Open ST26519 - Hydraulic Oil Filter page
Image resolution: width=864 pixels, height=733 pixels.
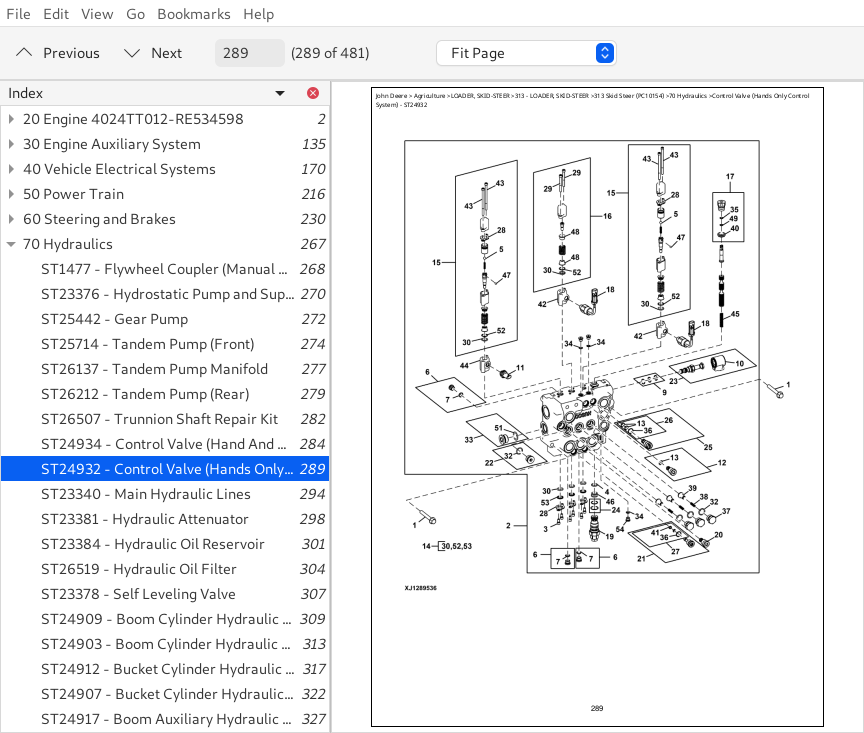pos(139,569)
